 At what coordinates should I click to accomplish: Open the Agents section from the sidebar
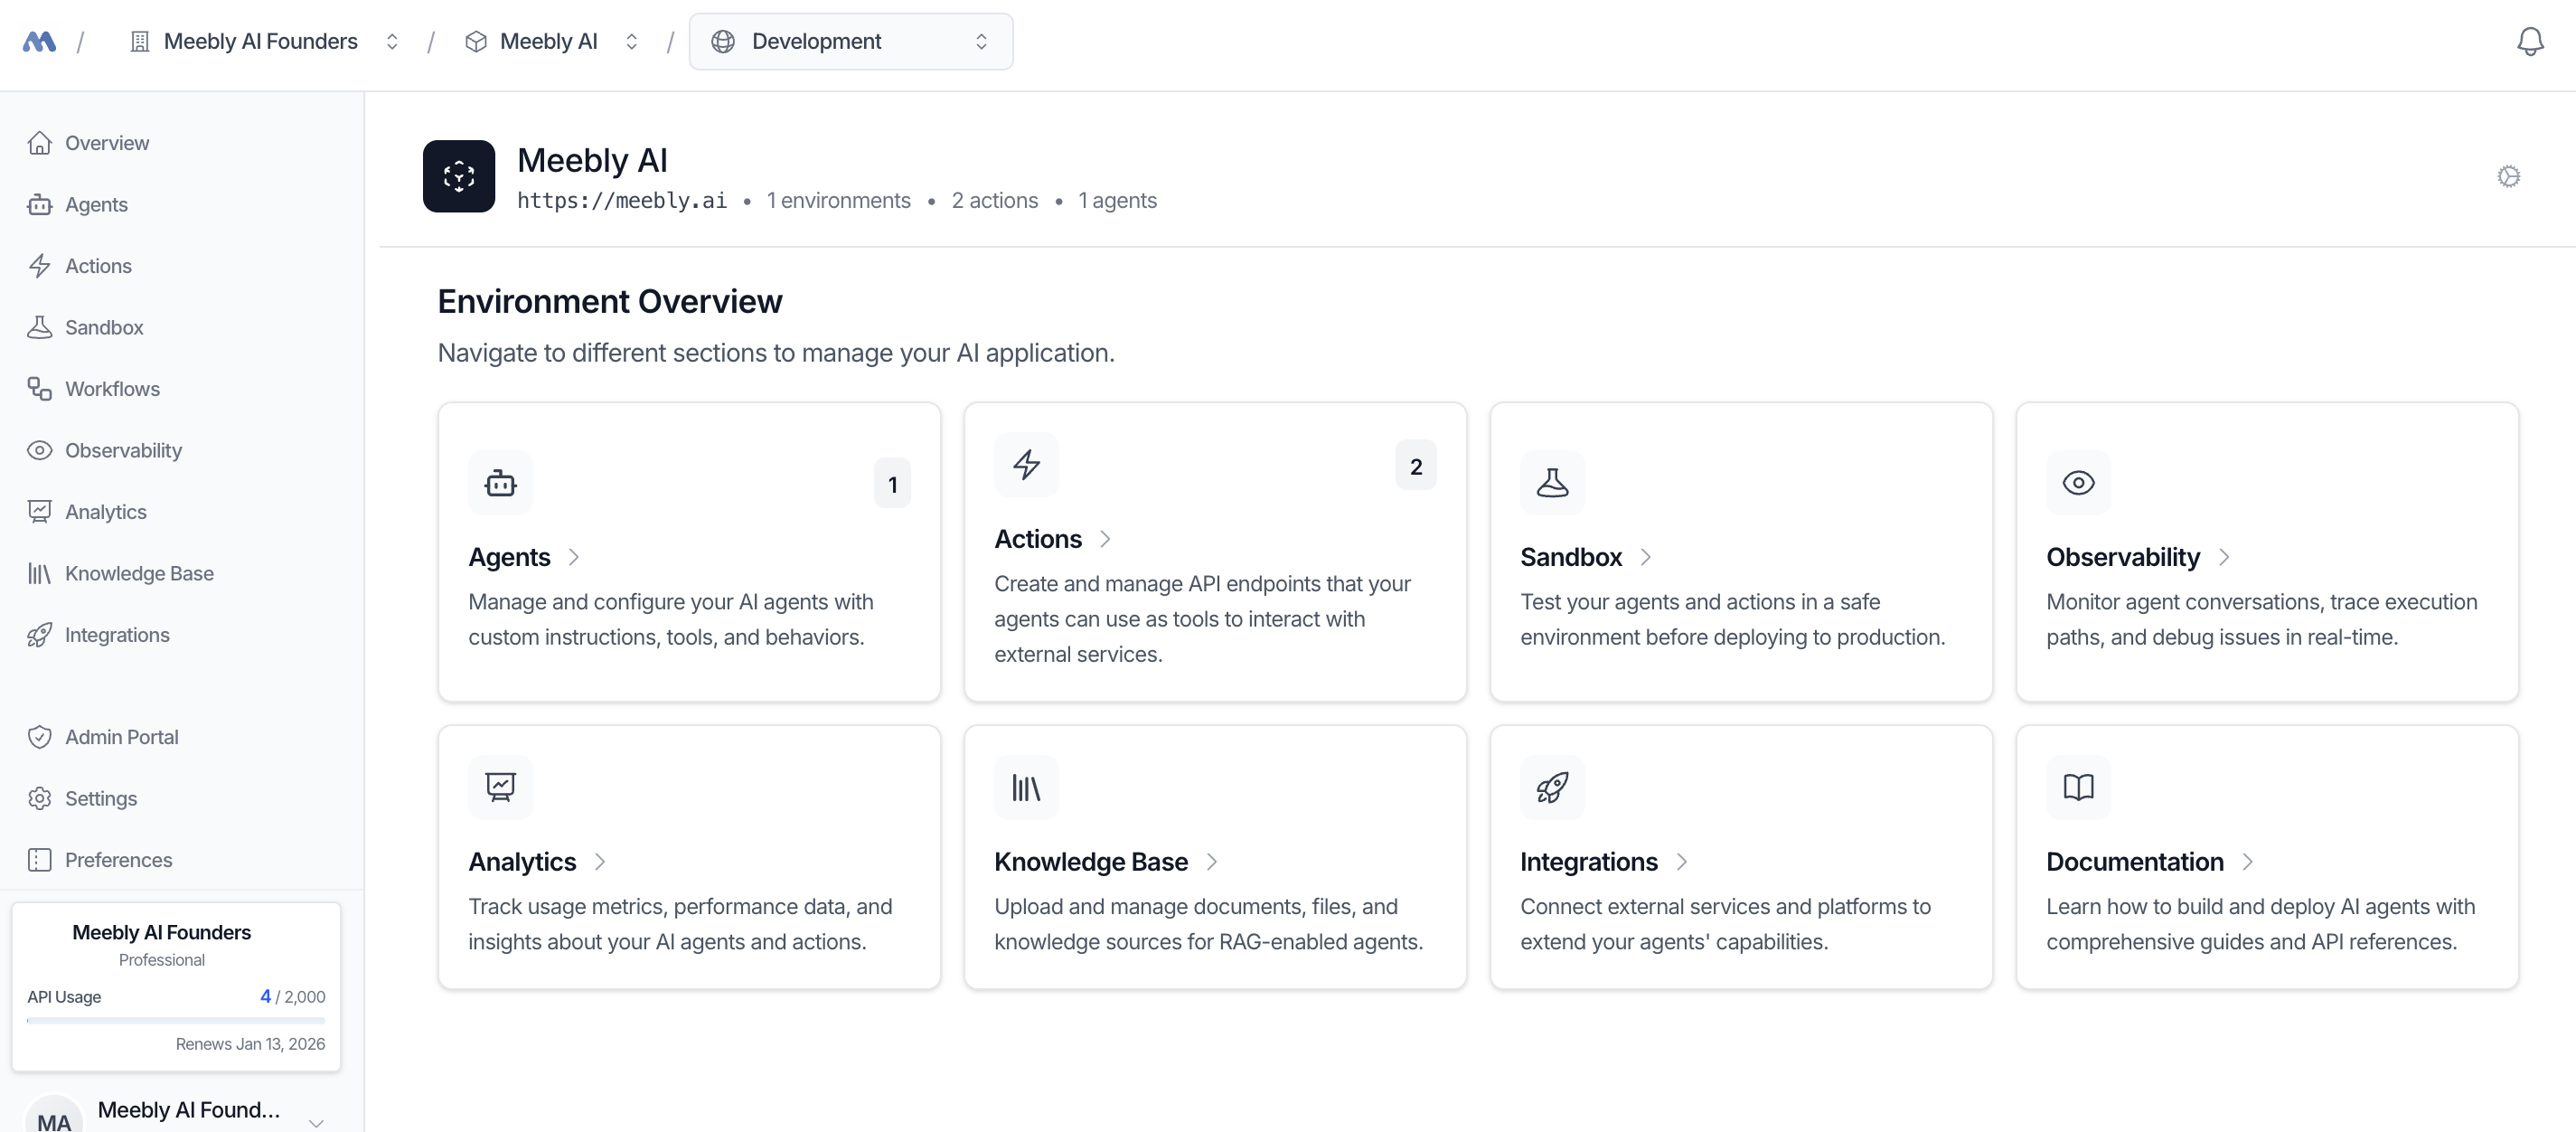(x=96, y=204)
